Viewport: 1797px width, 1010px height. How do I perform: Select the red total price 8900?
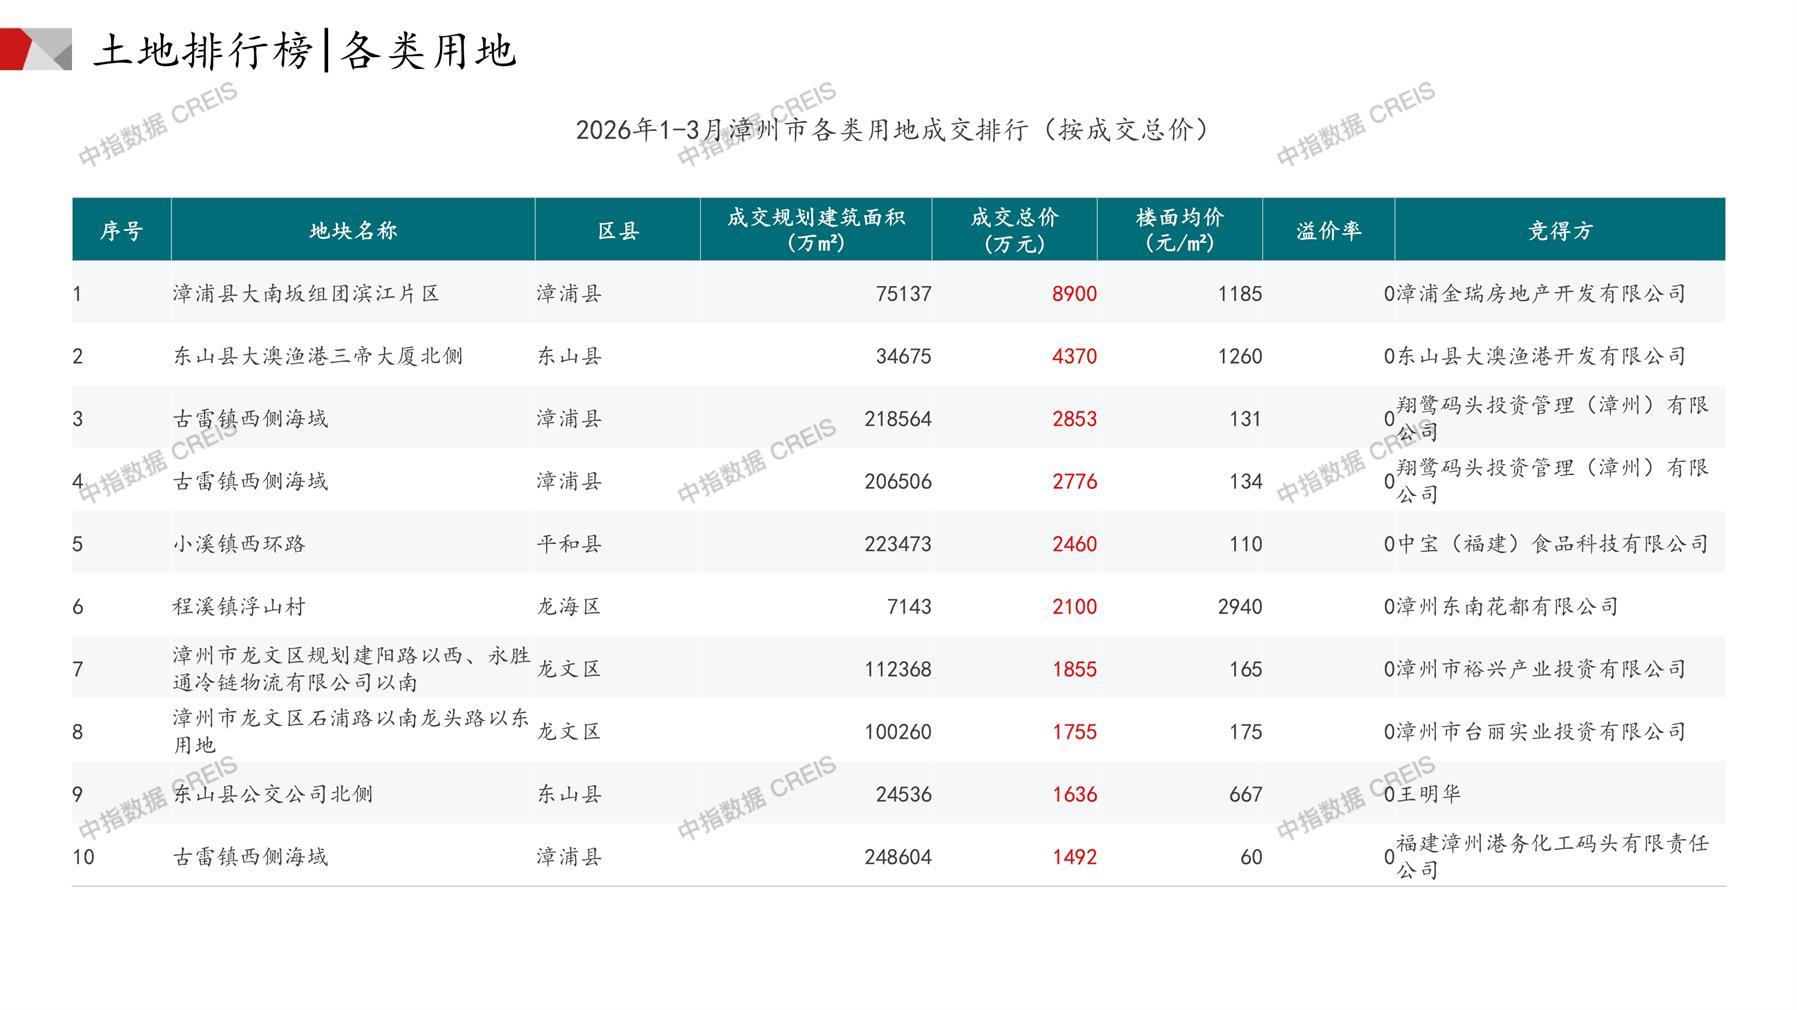[1074, 294]
